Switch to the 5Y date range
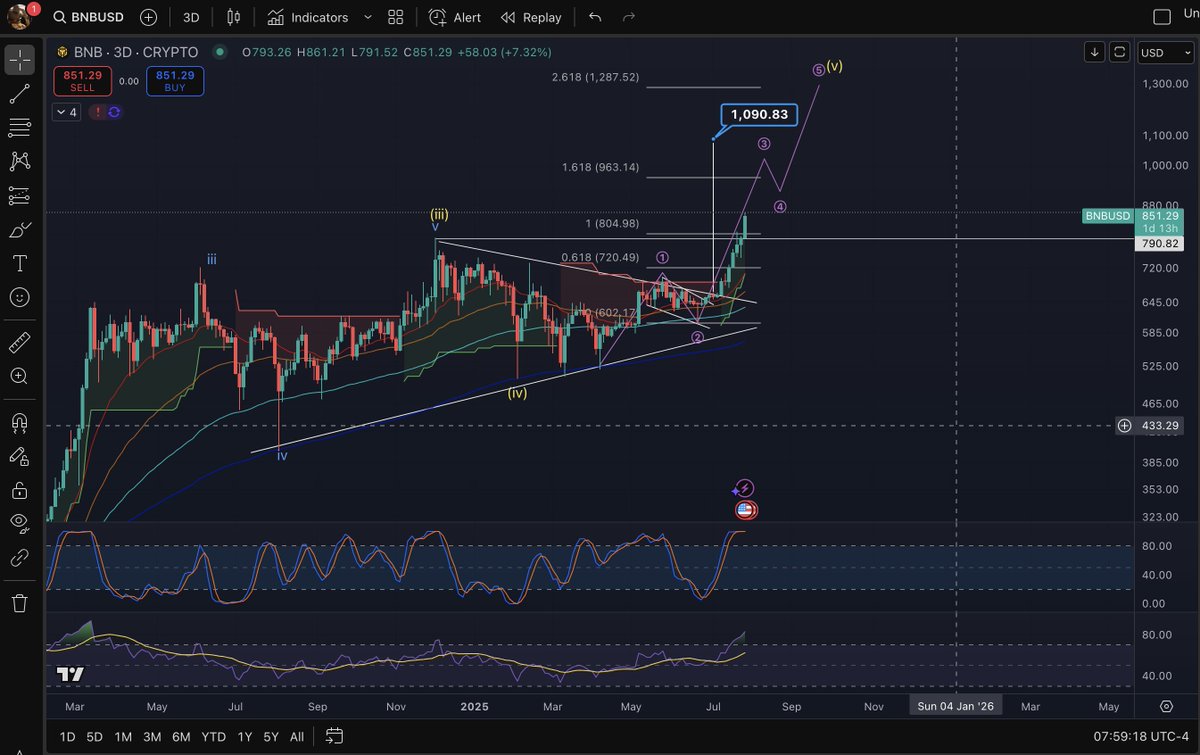This screenshot has width=1200, height=755. point(271,737)
